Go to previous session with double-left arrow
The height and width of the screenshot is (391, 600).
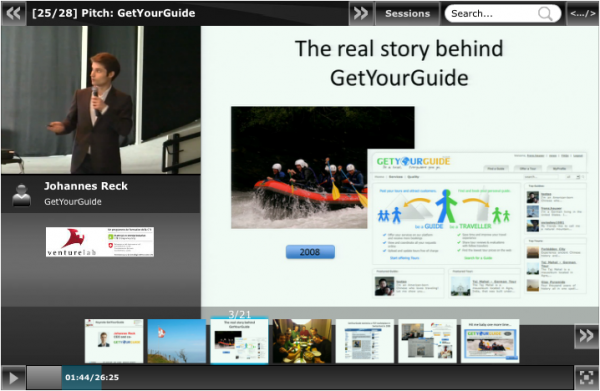pos(13,13)
